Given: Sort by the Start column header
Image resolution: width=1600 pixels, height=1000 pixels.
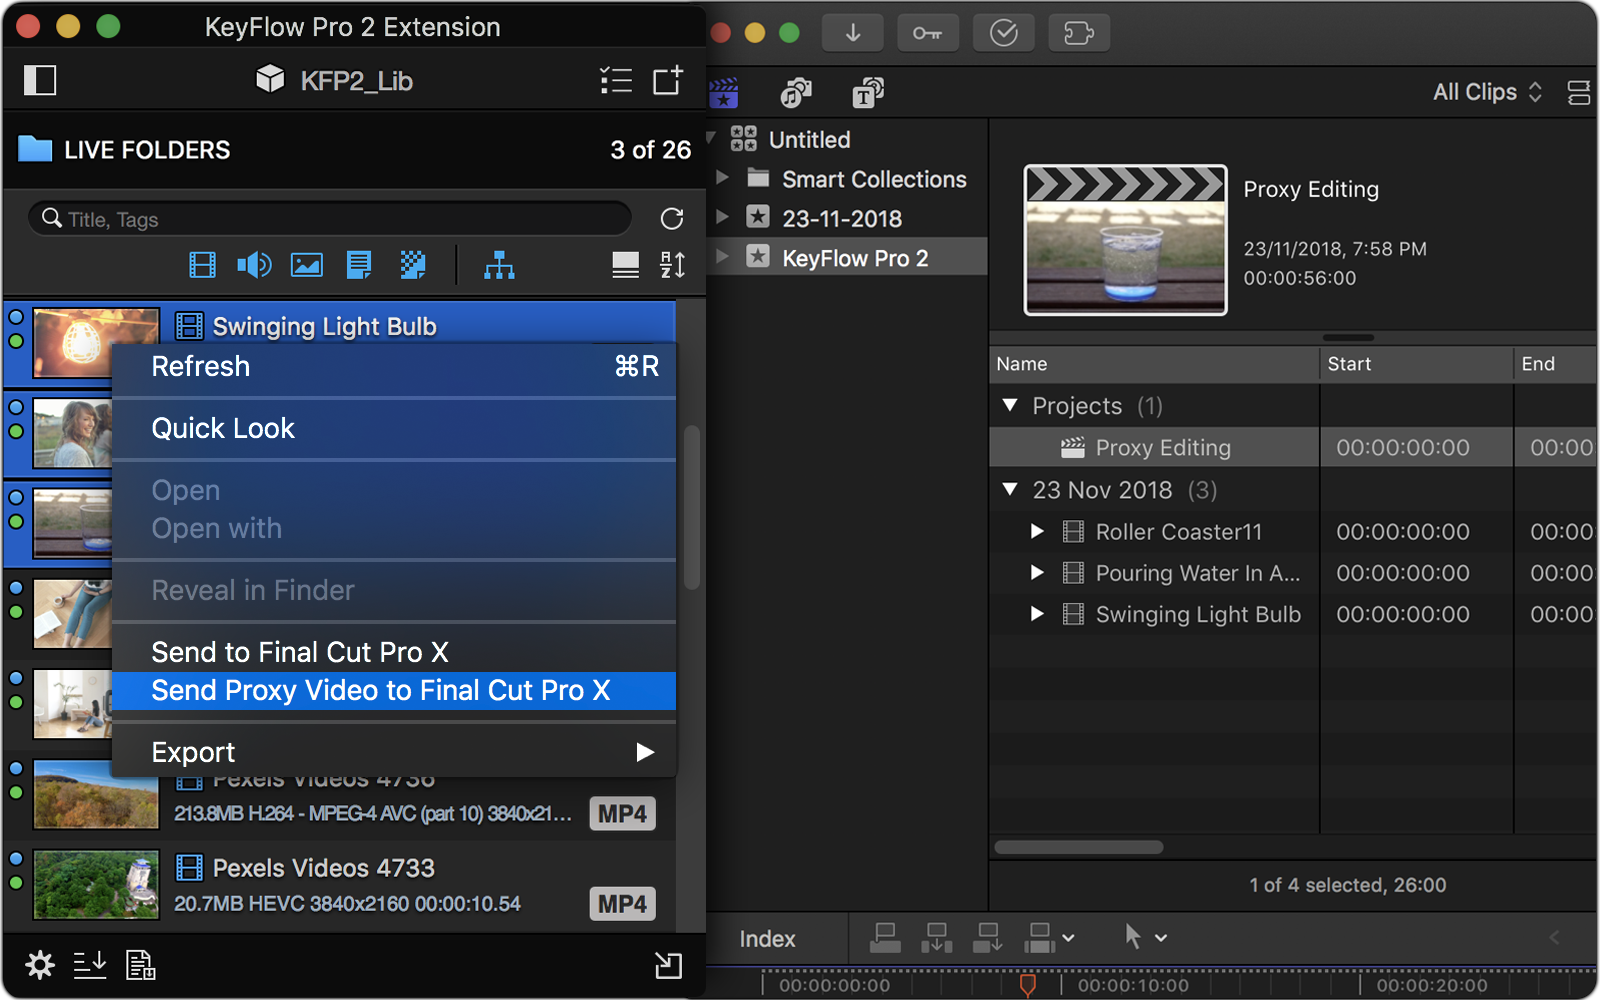Looking at the screenshot, I should (1416, 364).
